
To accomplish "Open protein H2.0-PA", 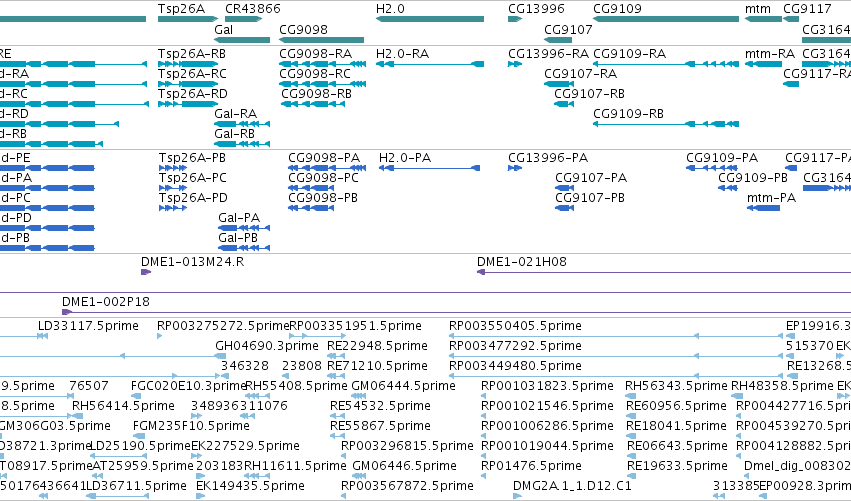I will pos(405,158).
